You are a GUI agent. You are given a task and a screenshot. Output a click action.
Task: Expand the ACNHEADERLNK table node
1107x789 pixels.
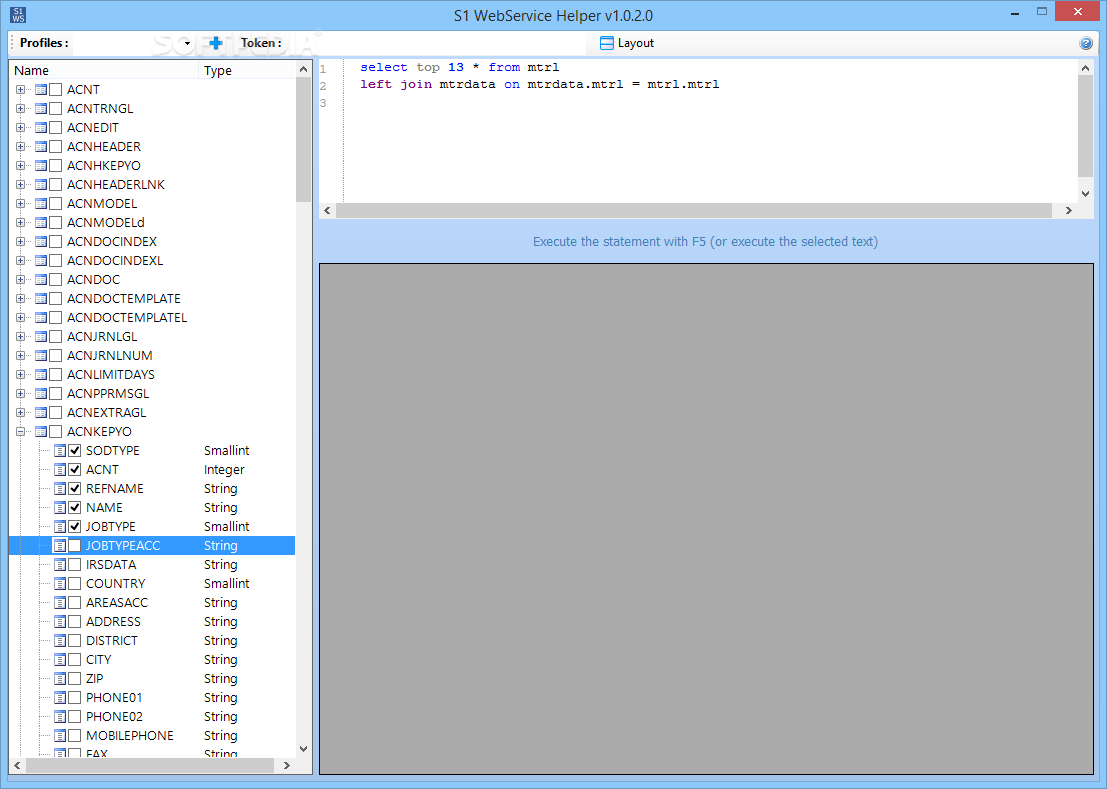click(20, 185)
